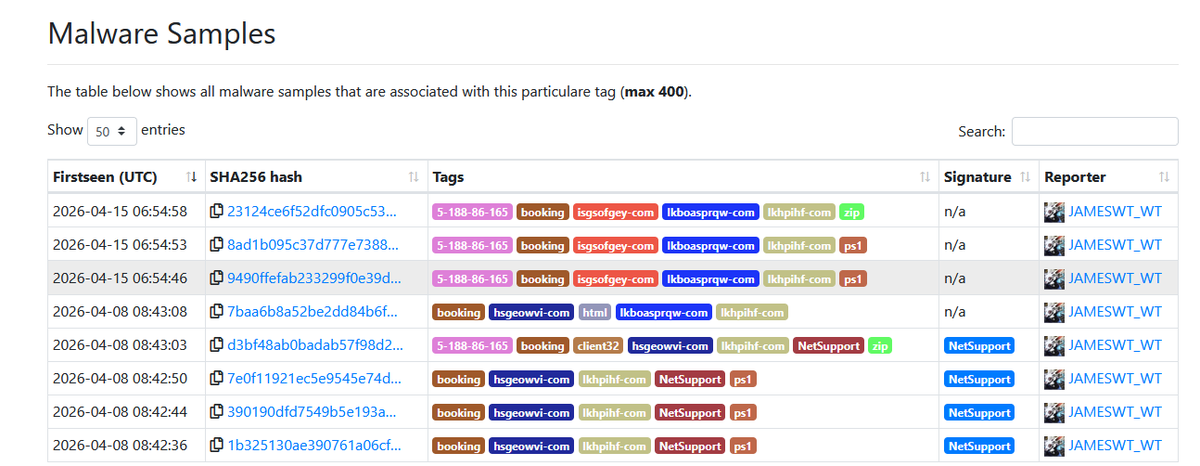Copy hash icon for 8ad1b095c37d777e7388
The height and width of the screenshot is (466, 1200).
[217, 245]
